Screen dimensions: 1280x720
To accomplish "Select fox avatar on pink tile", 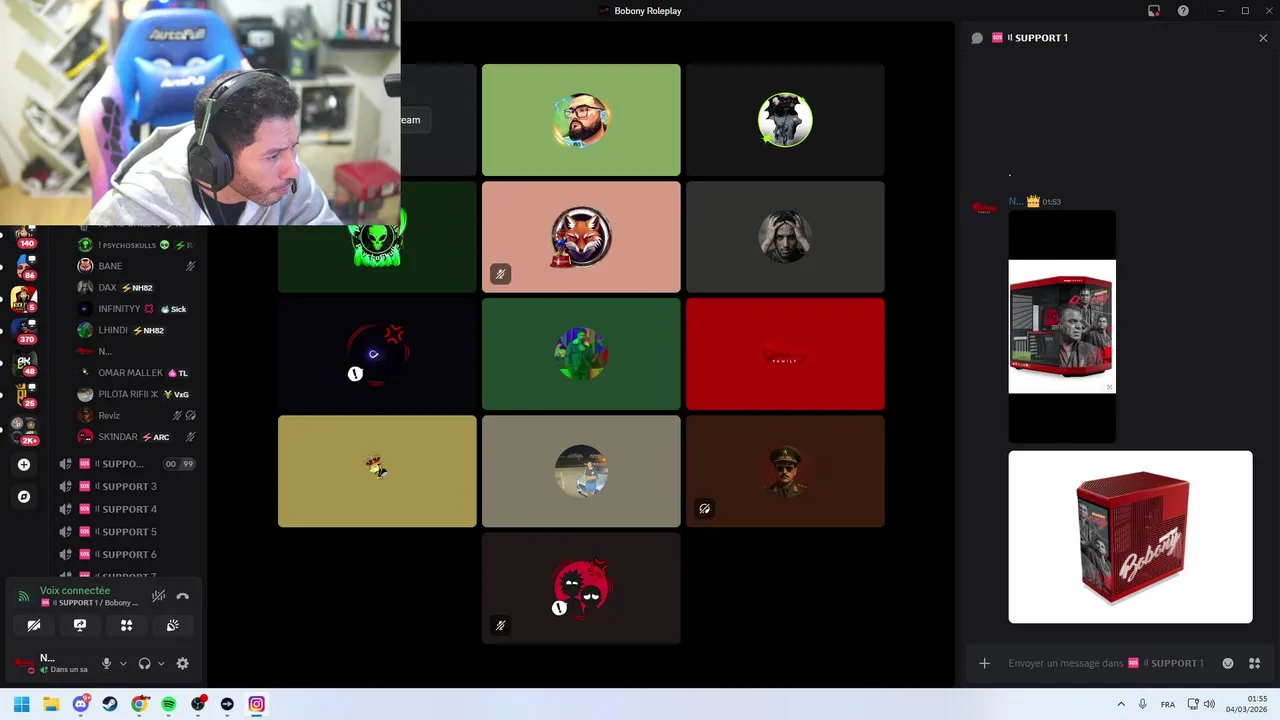I will click(581, 237).
